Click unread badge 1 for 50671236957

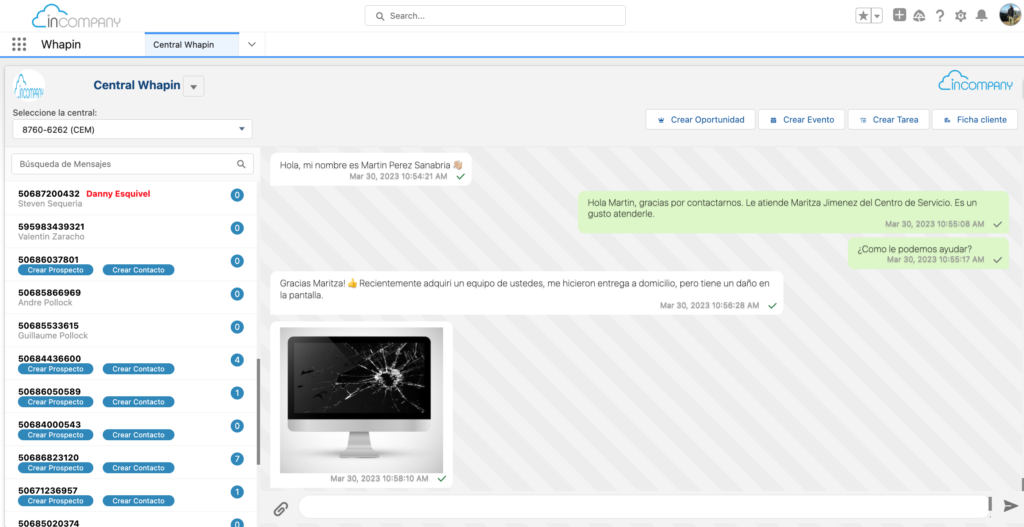tap(238, 492)
